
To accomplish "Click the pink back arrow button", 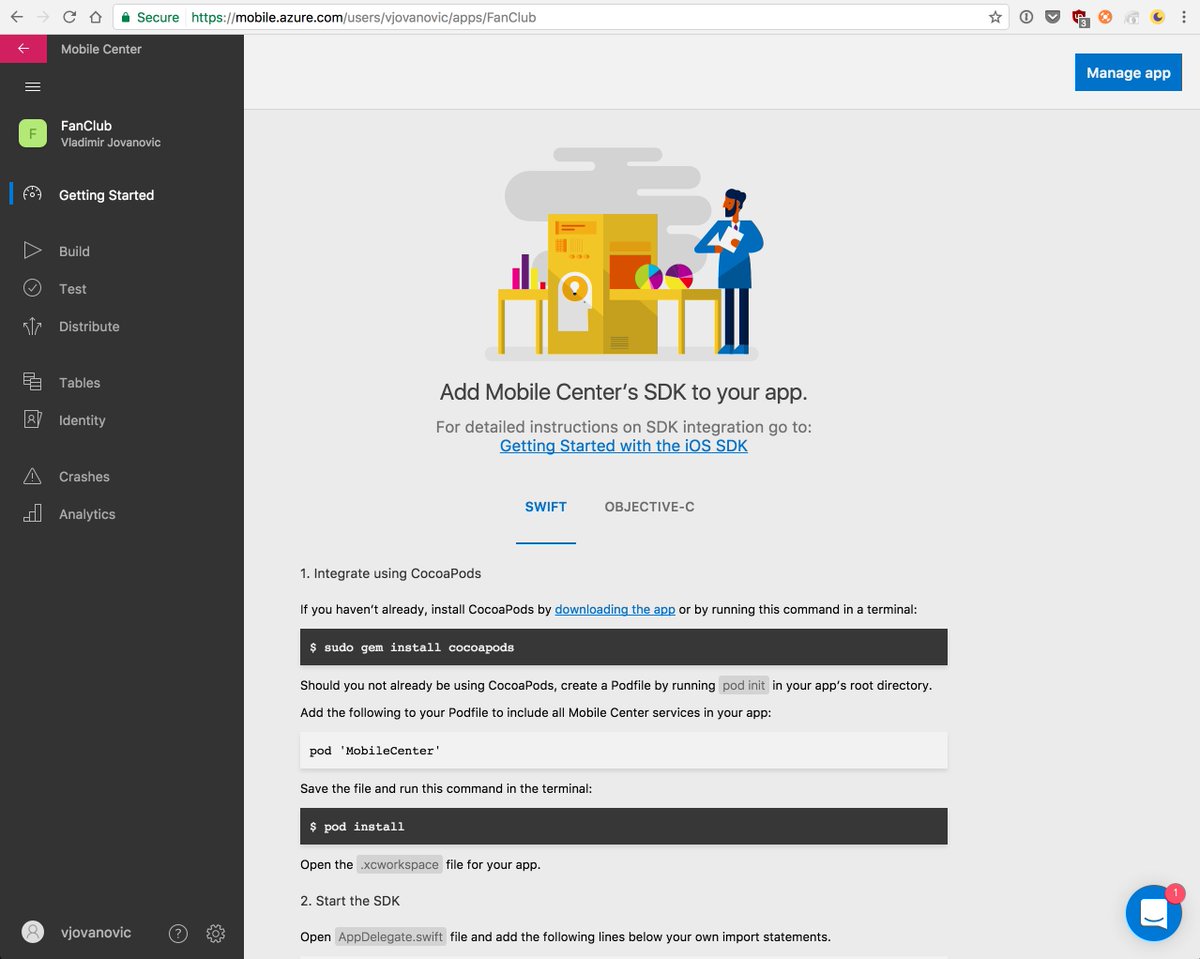I will click(x=23, y=48).
